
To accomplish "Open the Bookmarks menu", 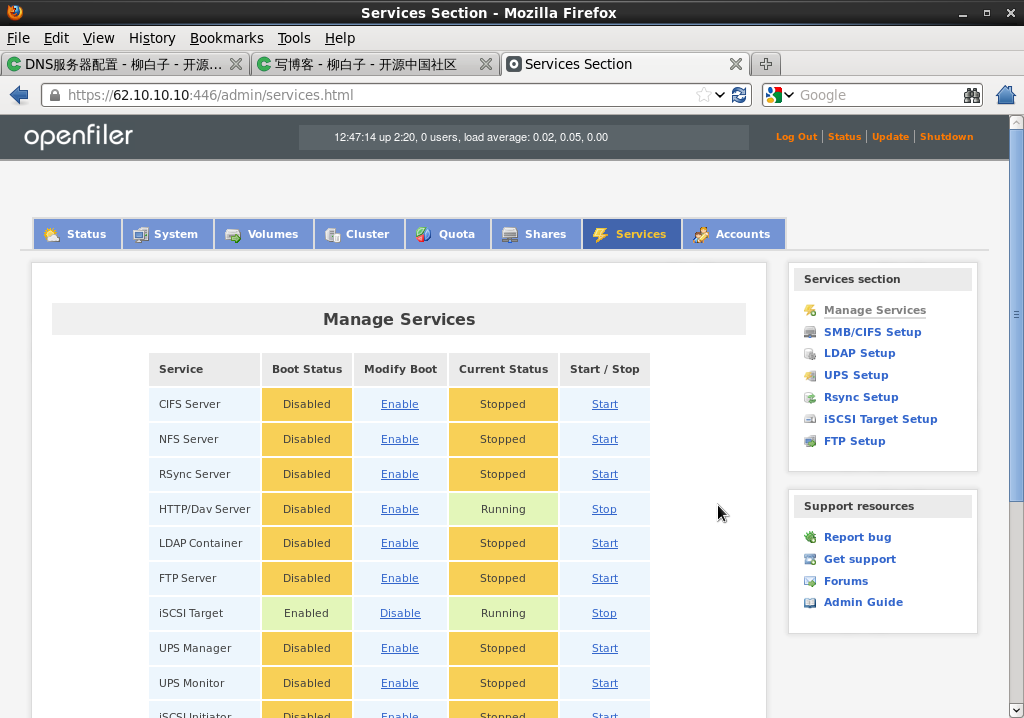I will [226, 38].
